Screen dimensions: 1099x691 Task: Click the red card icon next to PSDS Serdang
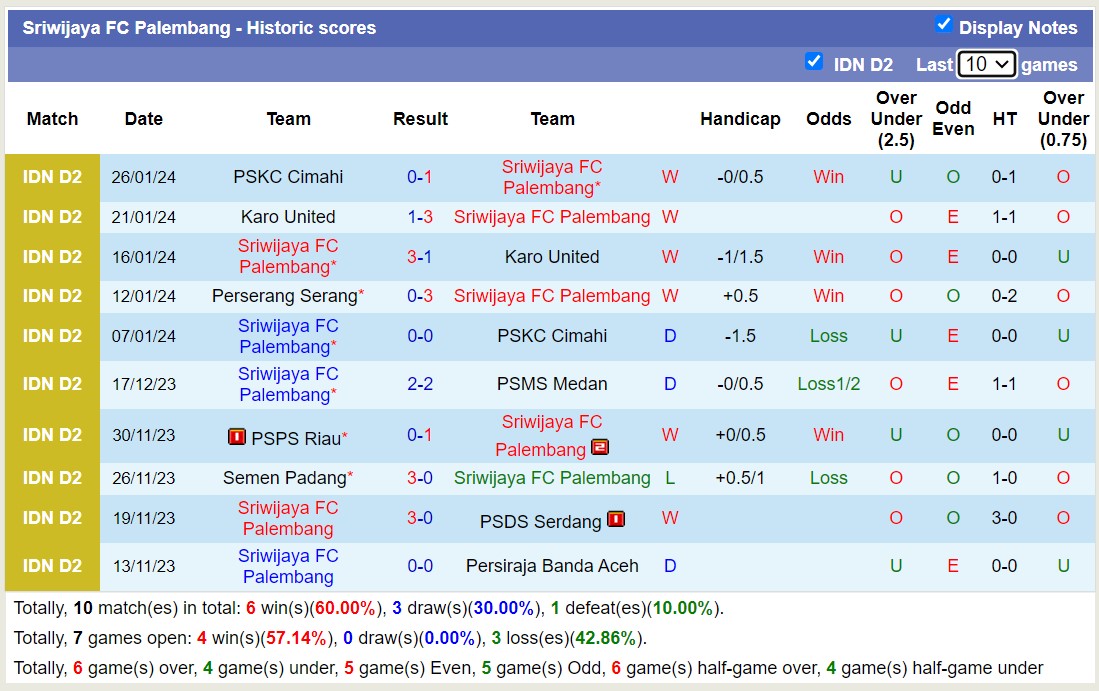click(616, 519)
